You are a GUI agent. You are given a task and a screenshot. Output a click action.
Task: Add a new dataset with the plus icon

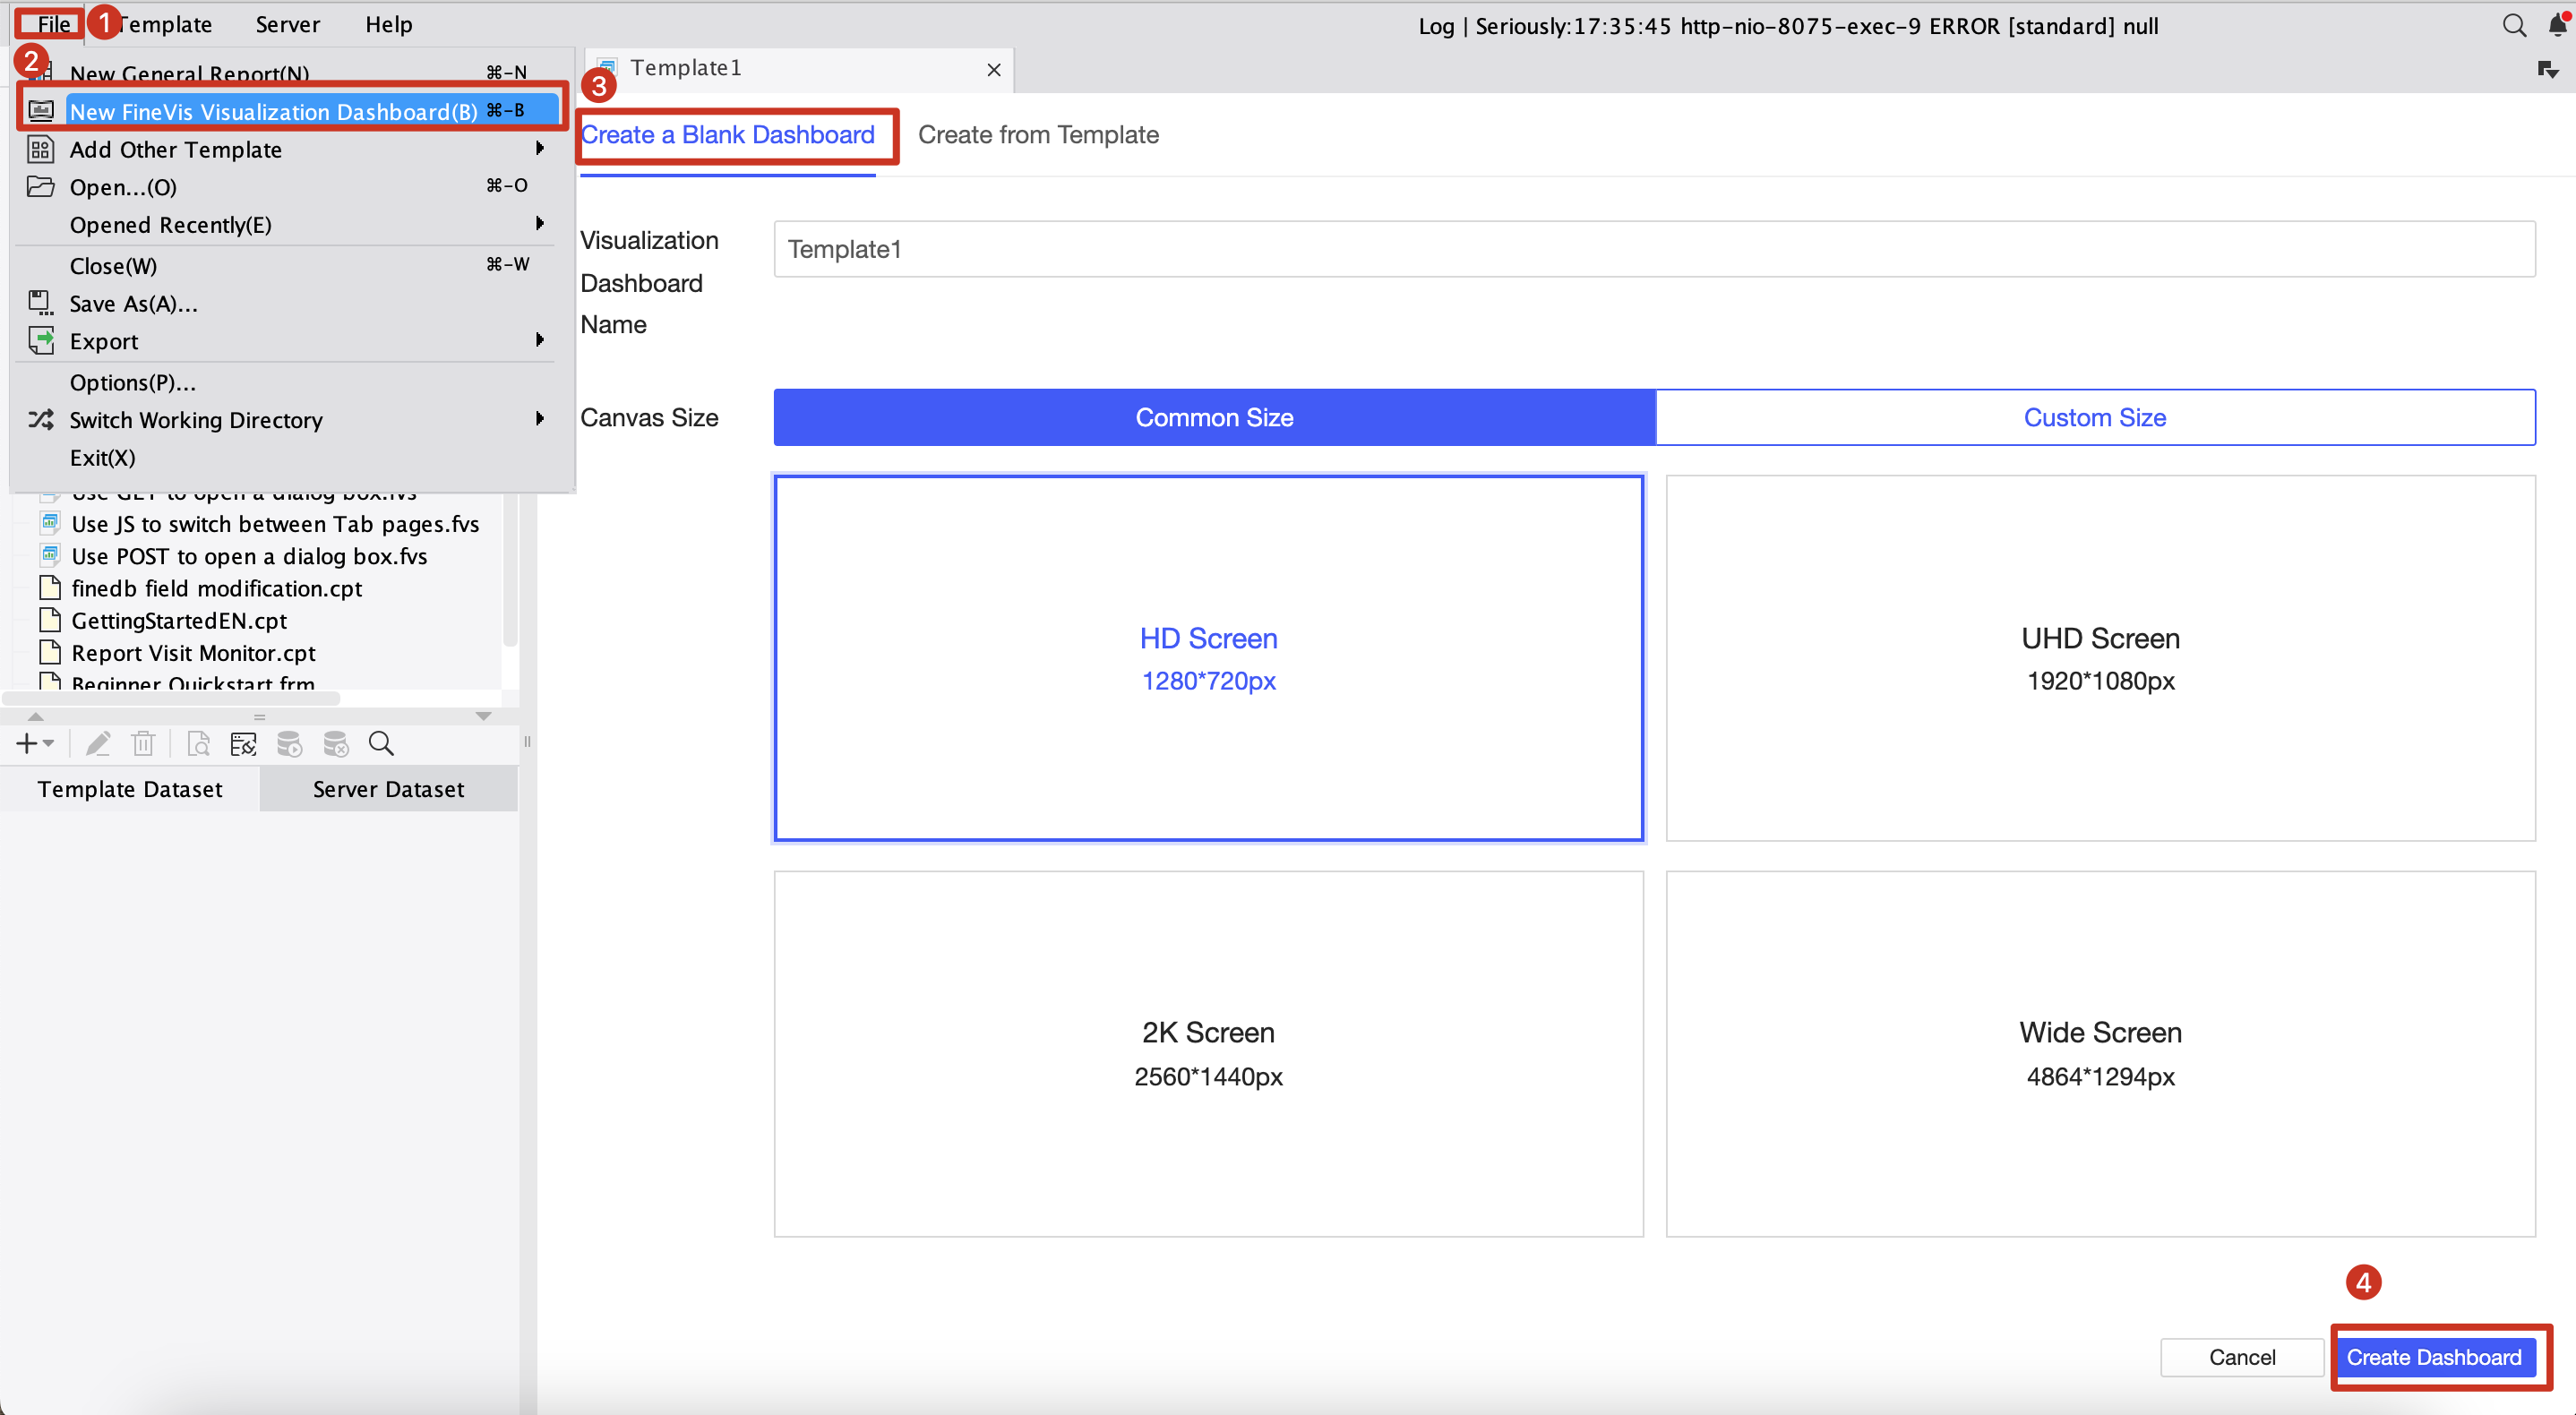click(27, 743)
